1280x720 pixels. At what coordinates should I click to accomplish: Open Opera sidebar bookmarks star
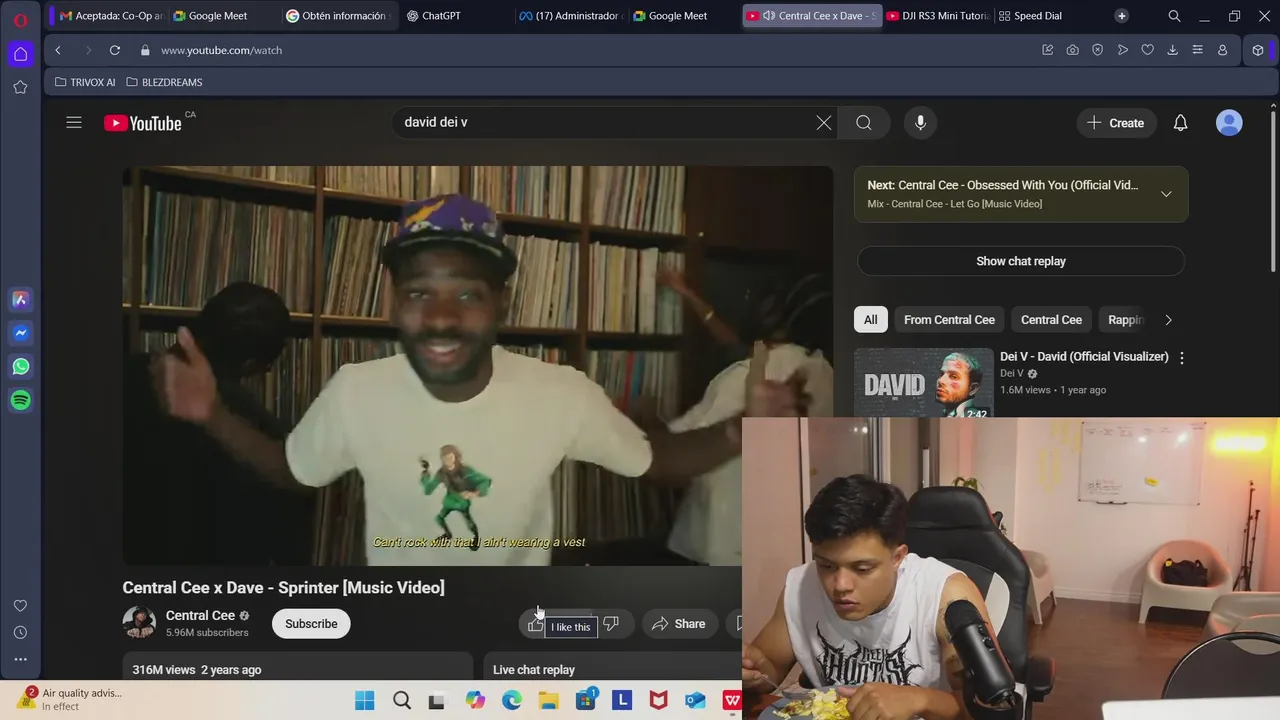tap(20, 87)
